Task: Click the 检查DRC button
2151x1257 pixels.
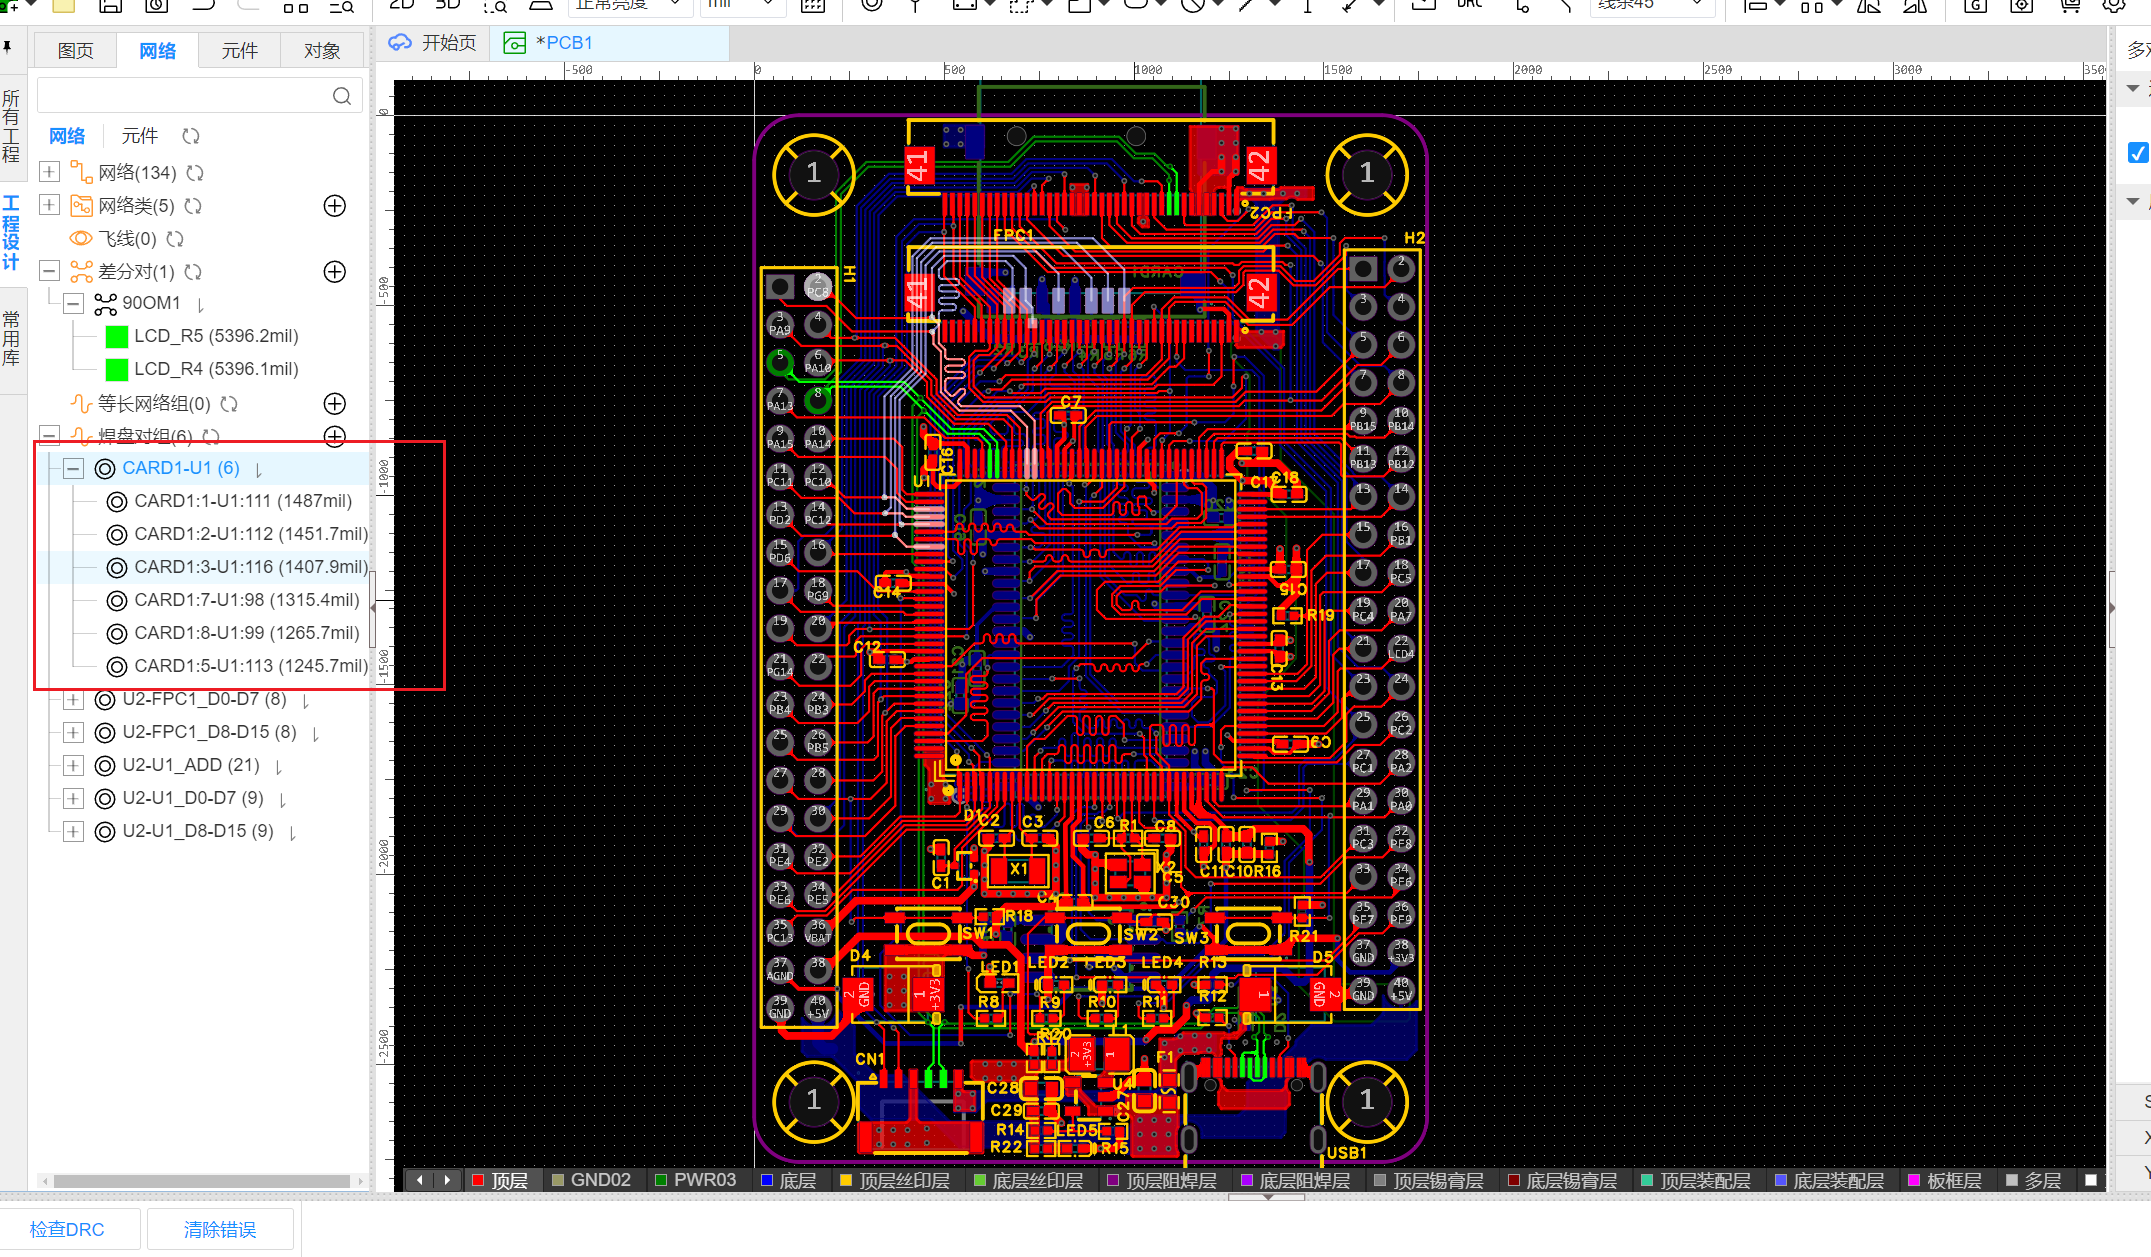Action: [x=67, y=1229]
